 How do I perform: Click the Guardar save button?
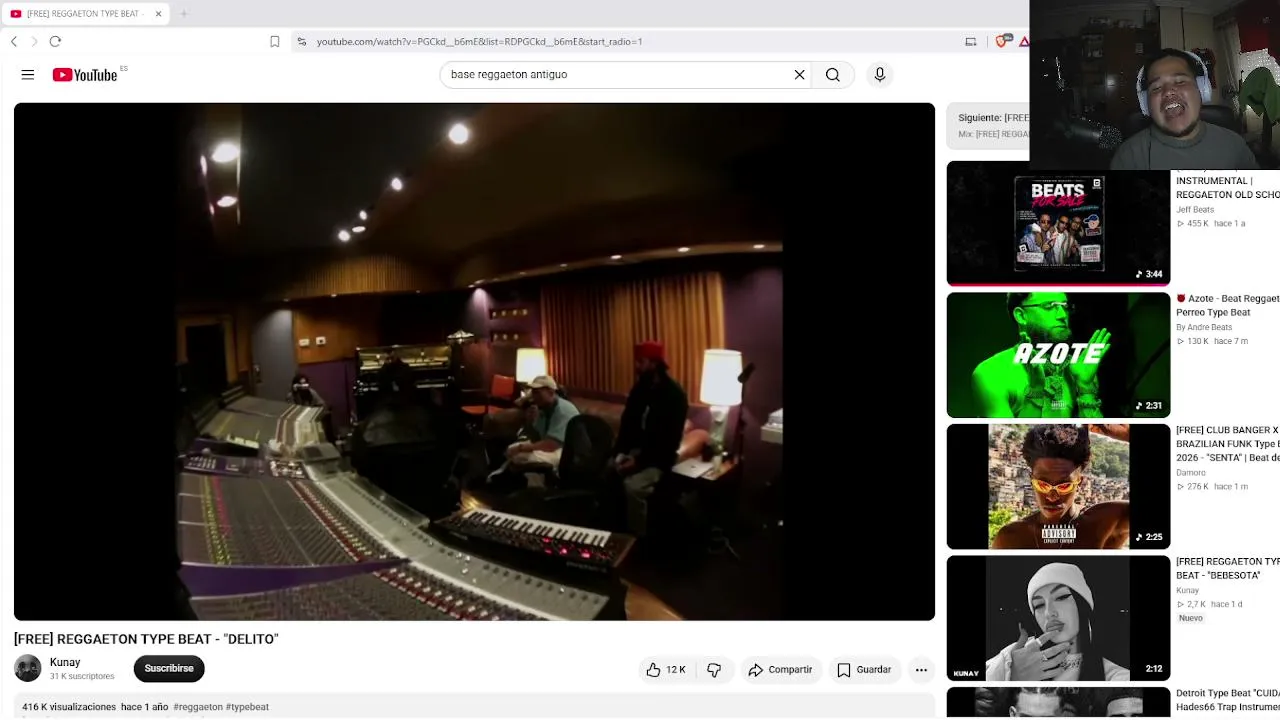click(x=864, y=670)
